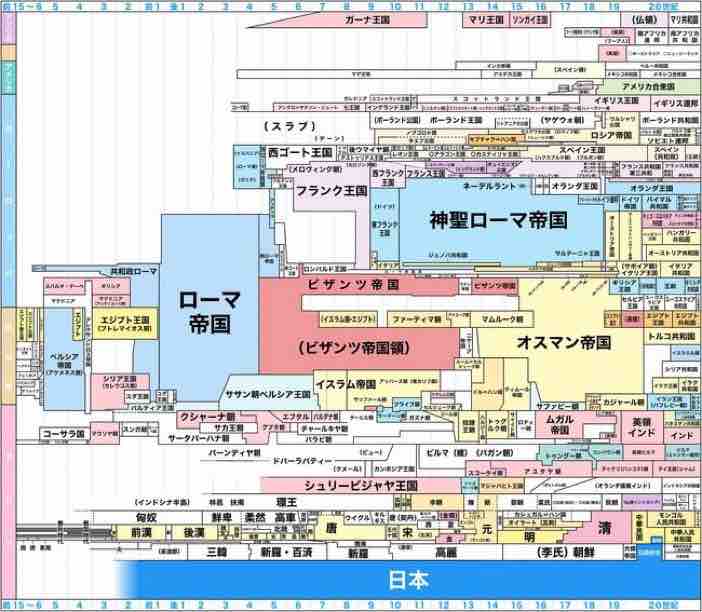702x612 pixels.
Task: Click the クシャーナ朝 block
Action: [x=206, y=416]
